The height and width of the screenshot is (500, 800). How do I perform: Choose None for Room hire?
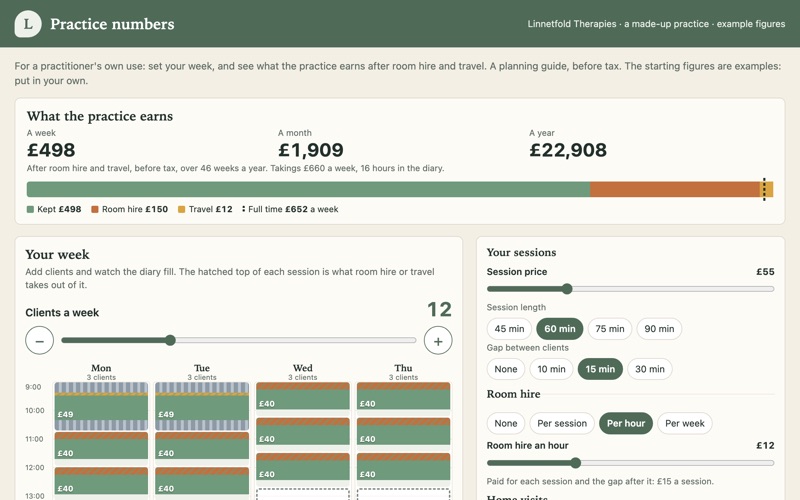tap(506, 423)
